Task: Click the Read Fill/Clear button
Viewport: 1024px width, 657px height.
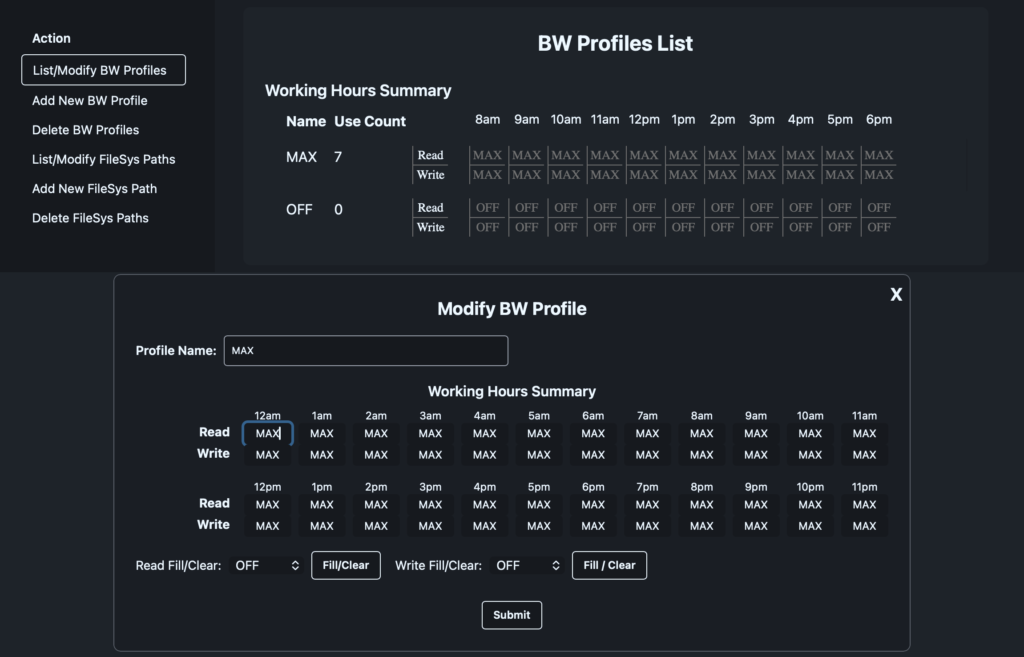Action: pos(345,566)
